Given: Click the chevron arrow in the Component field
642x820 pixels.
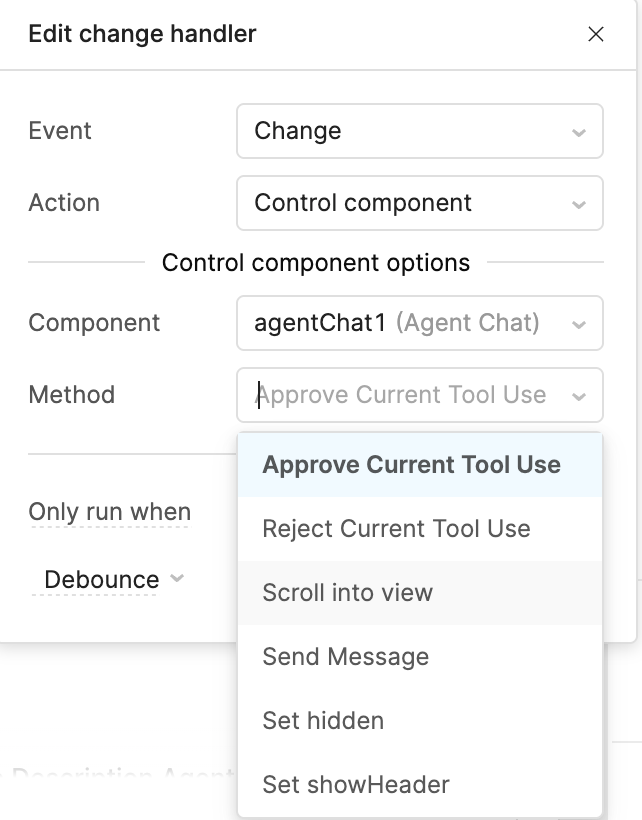Looking at the screenshot, I should tap(578, 324).
